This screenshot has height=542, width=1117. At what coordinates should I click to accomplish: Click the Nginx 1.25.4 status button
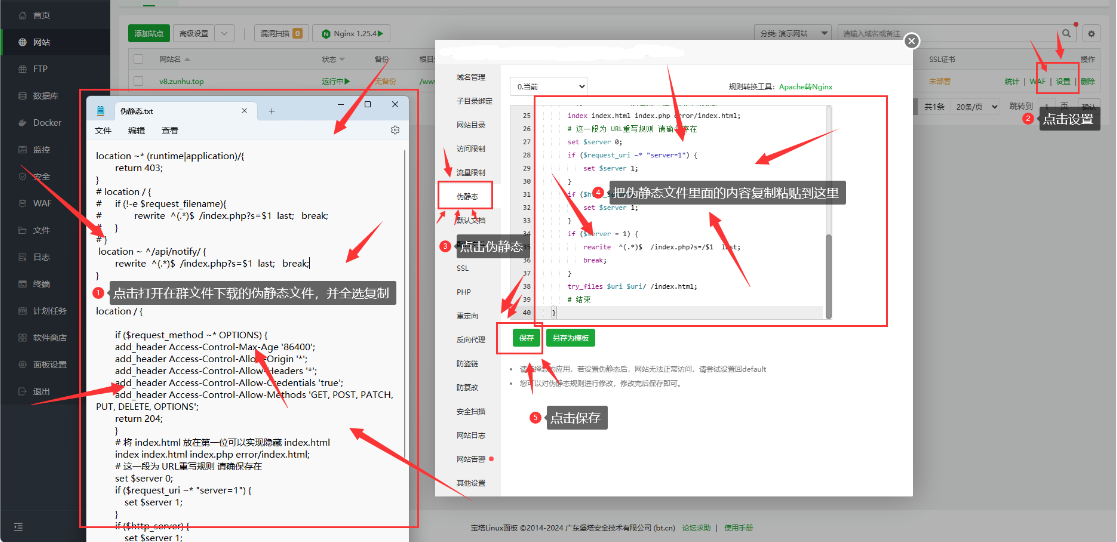pyautogui.click(x=352, y=33)
